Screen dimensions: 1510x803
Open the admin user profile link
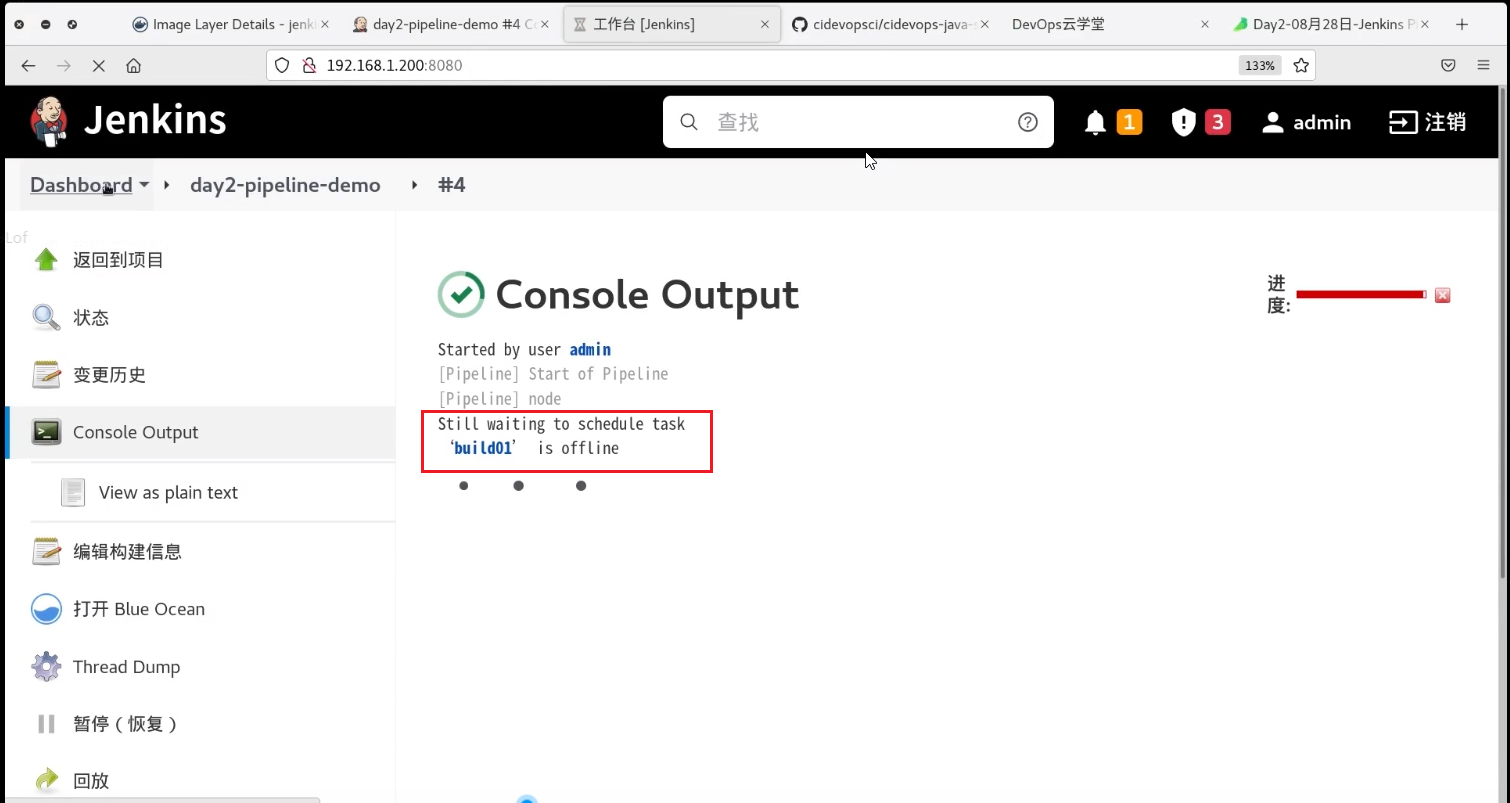pyautogui.click(x=1306, y=122)
